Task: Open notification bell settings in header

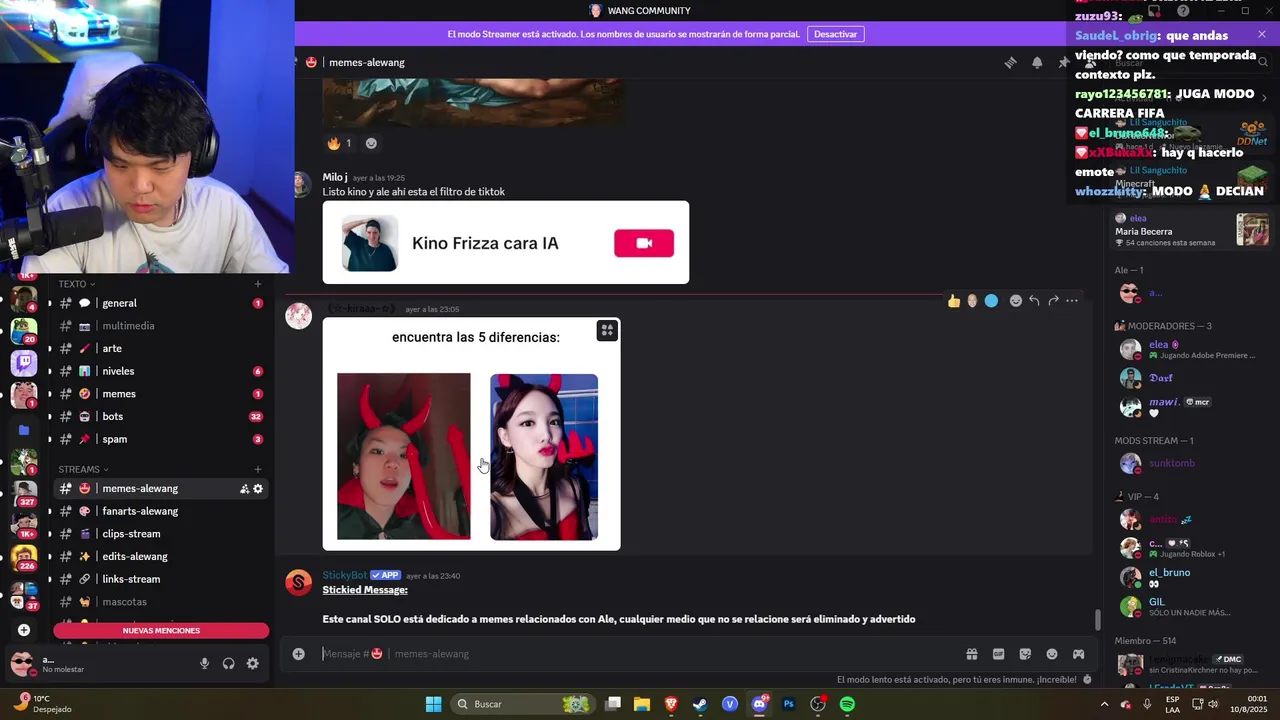Action: coord(1037,62)
